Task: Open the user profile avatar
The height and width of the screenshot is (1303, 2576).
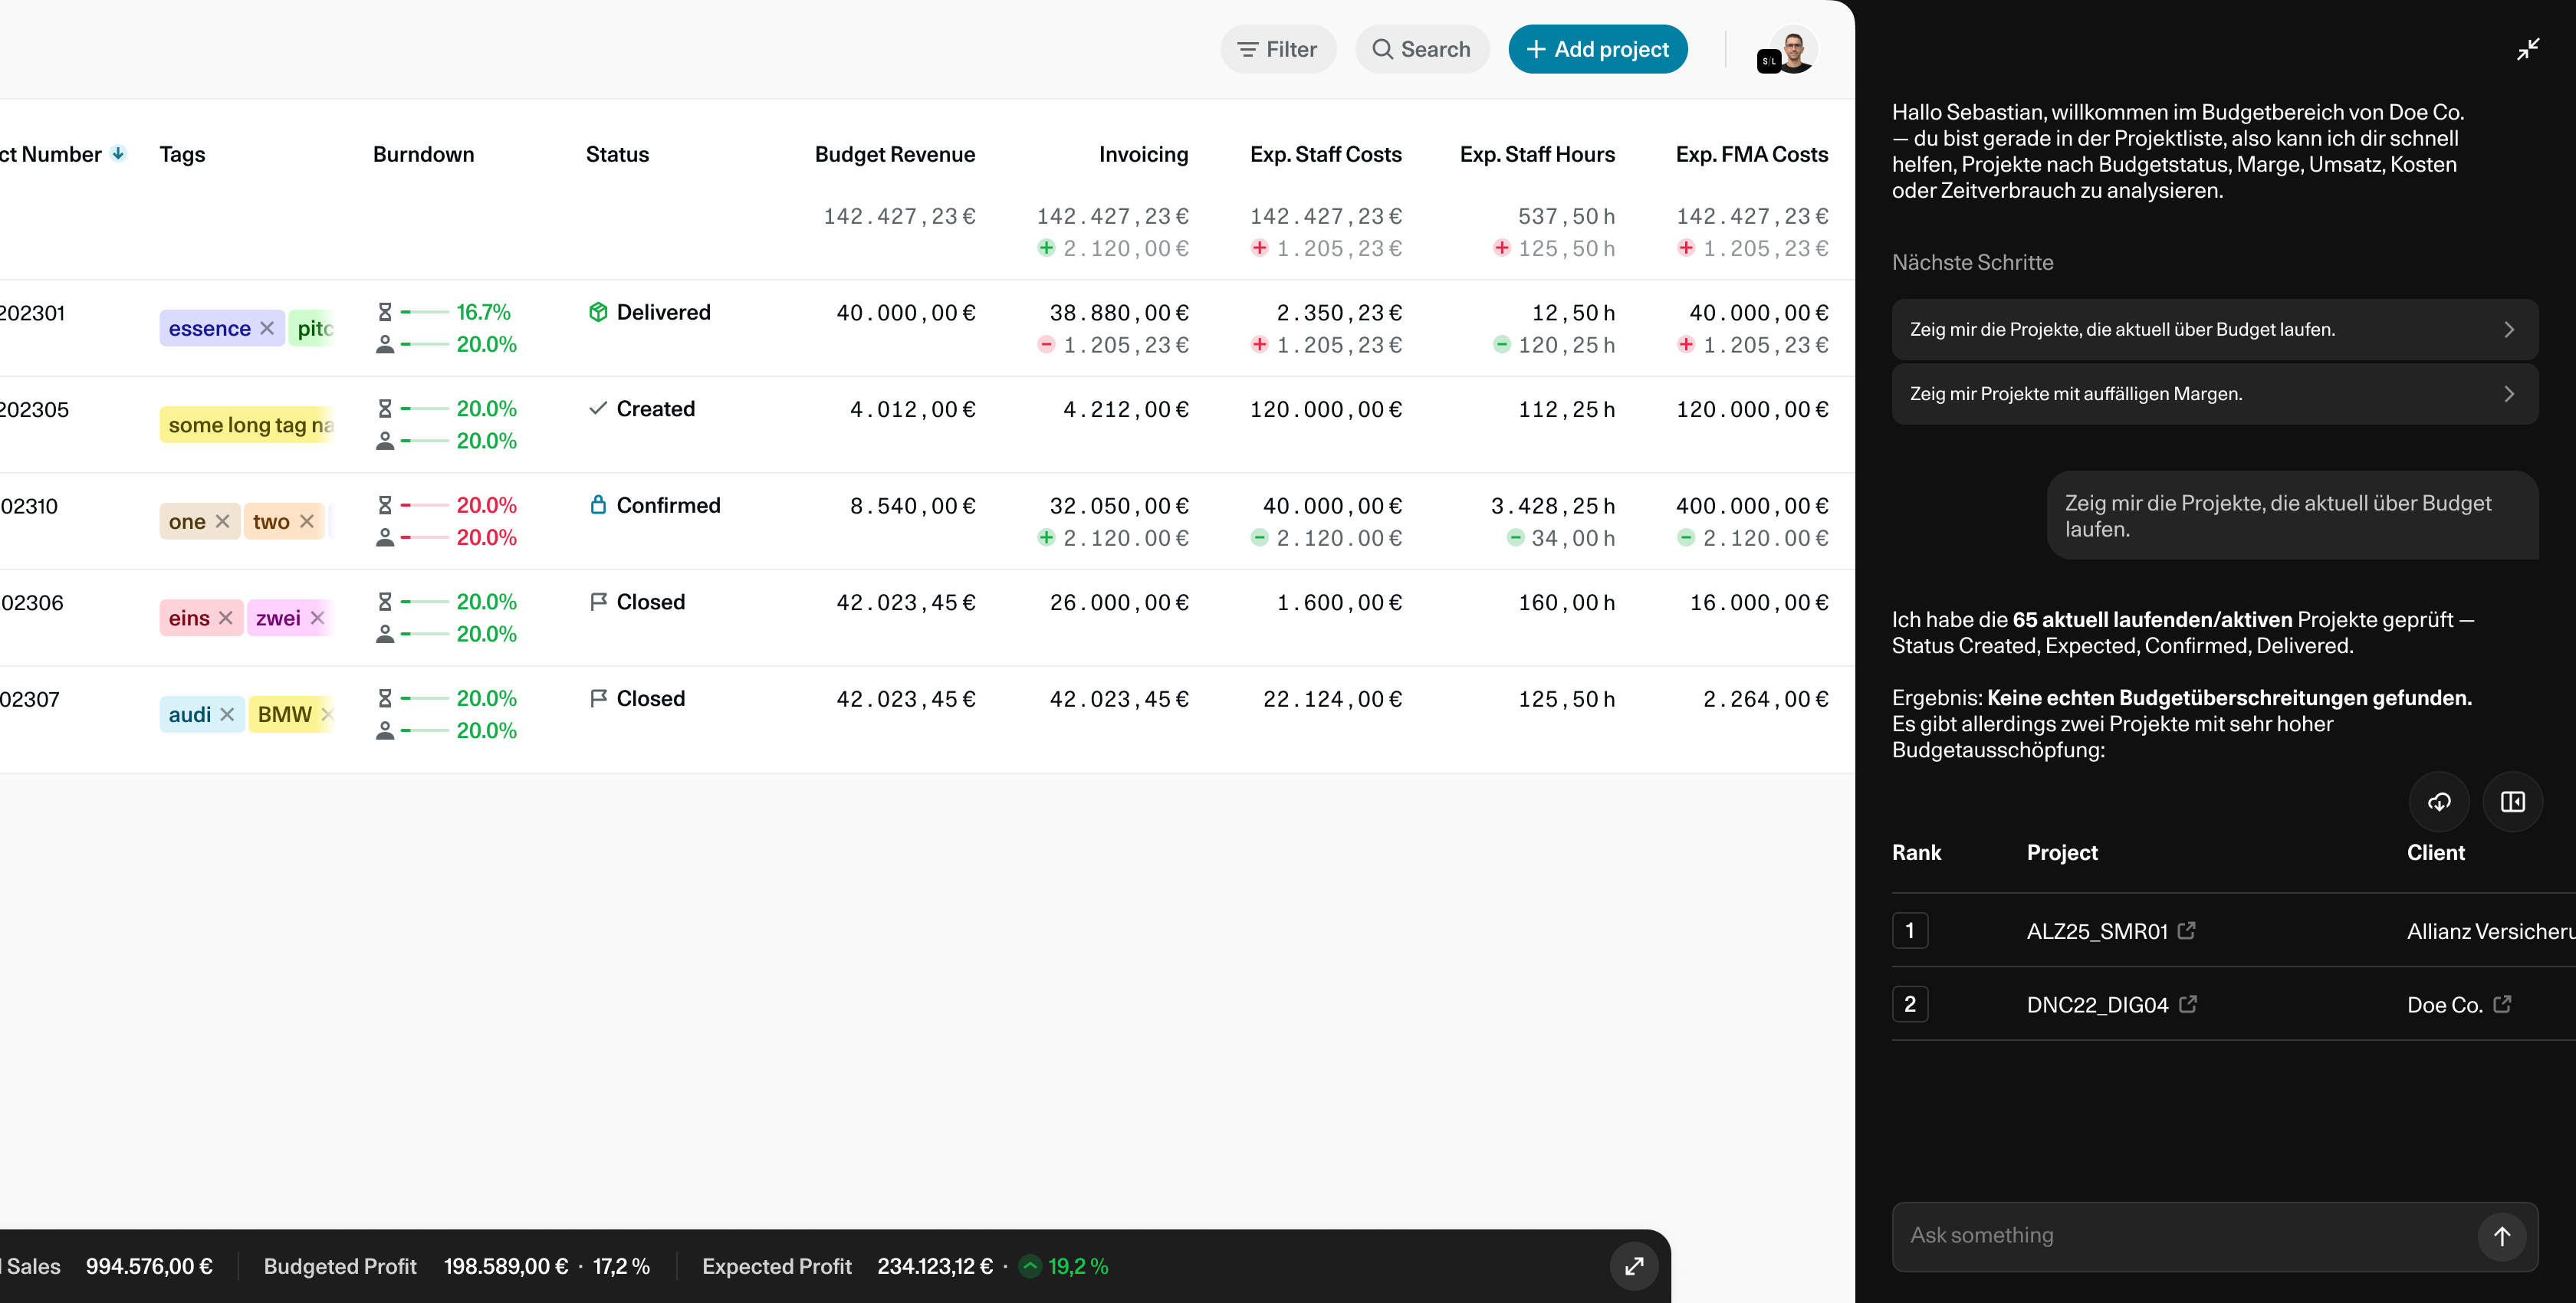Action: click(1793, 49)
